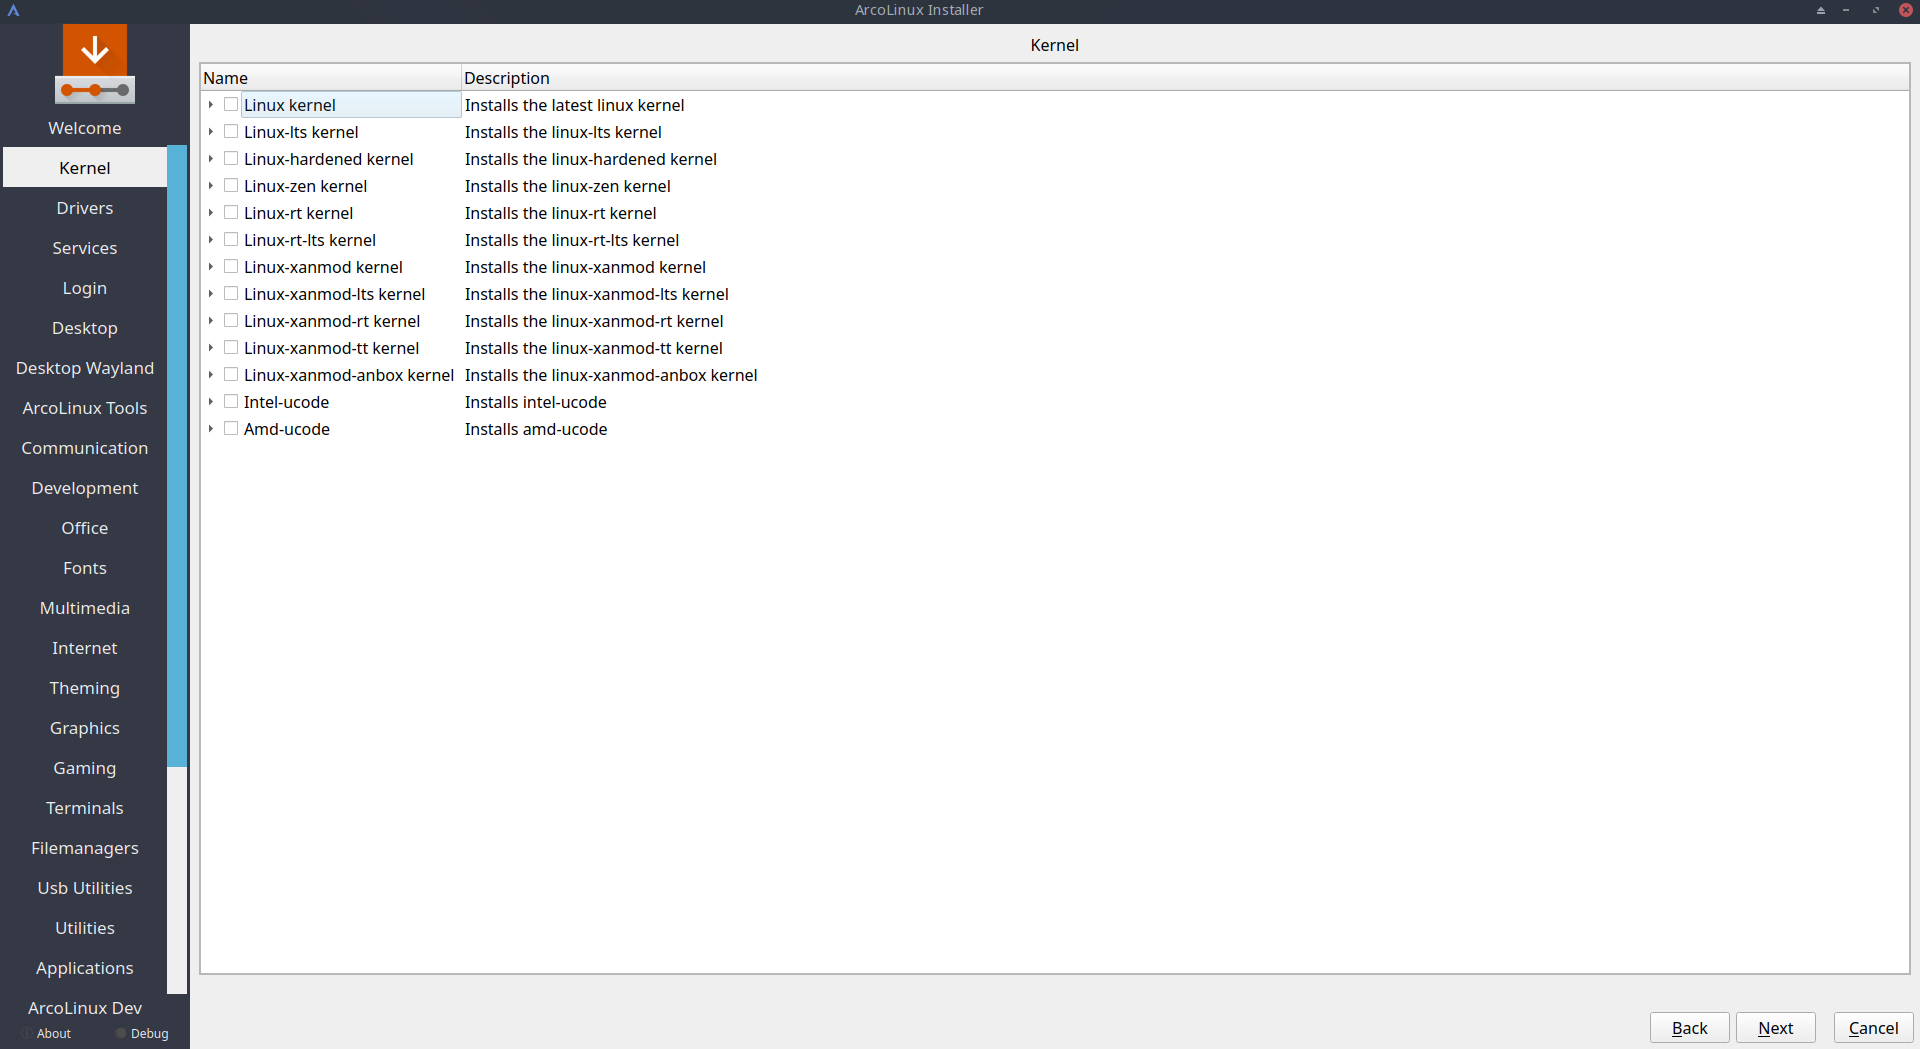This screenshot has height=1049, width=1920.
Task: Check the Linux-rt-lts kernel box
Action: tap(231, 240)
